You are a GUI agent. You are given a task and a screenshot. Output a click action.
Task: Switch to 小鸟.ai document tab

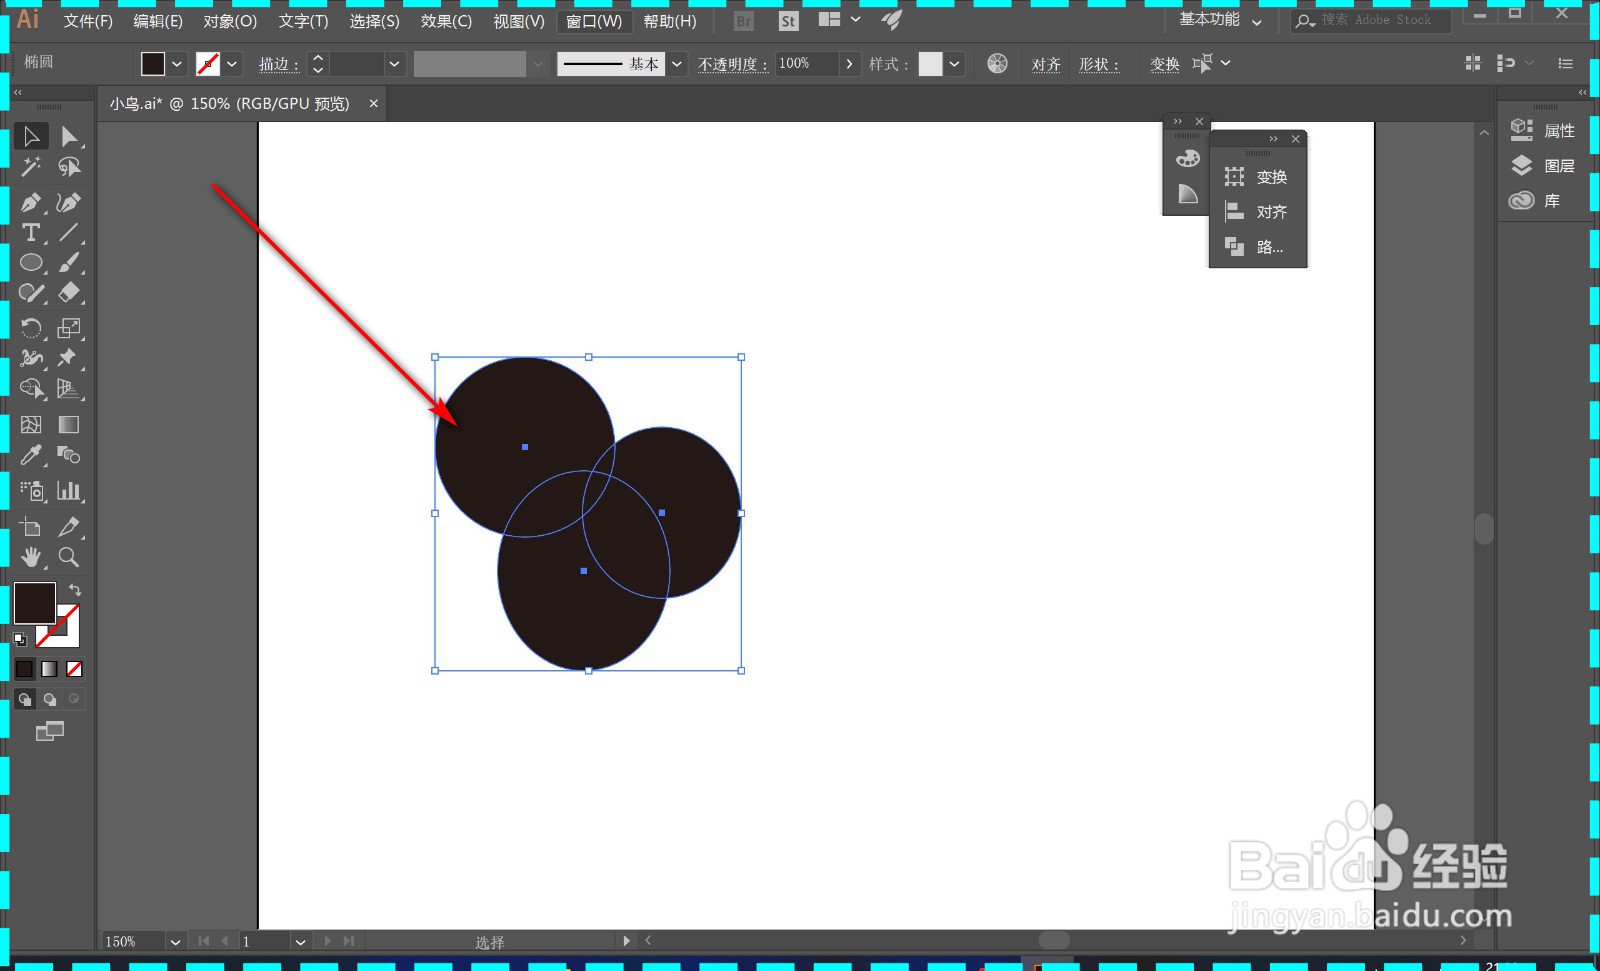(230, 104)
